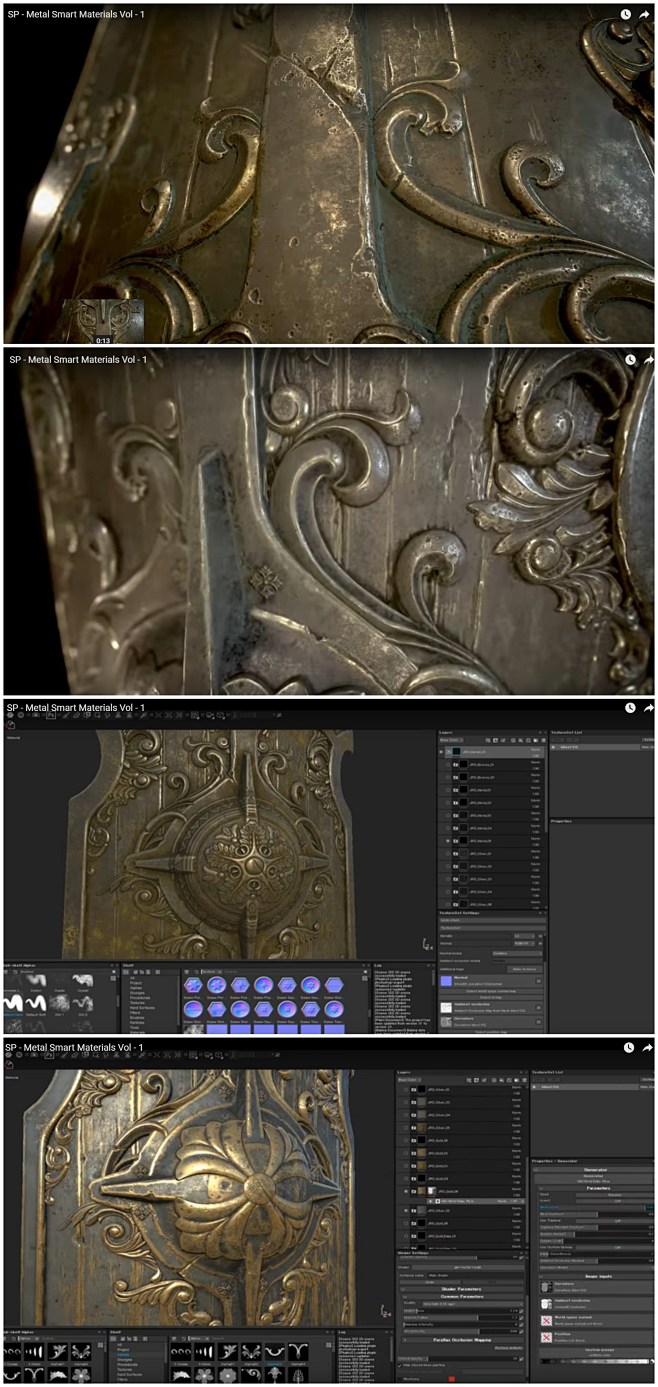This screenshot has width=658, height=1387.
Task: Select the Layers panel tab in third video
Action: pos(446,732)
